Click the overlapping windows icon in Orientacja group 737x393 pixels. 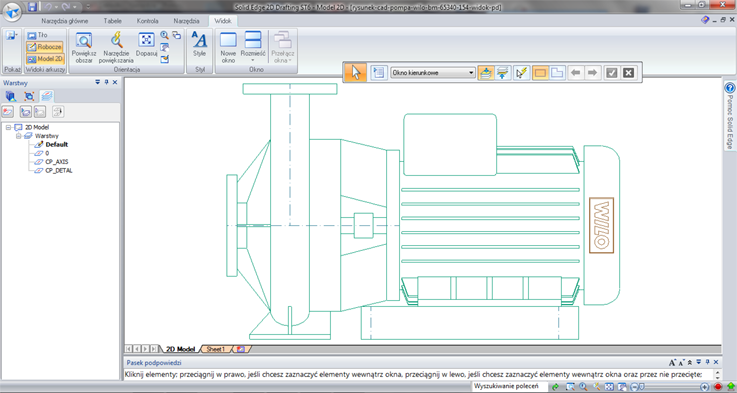point(176,35)
